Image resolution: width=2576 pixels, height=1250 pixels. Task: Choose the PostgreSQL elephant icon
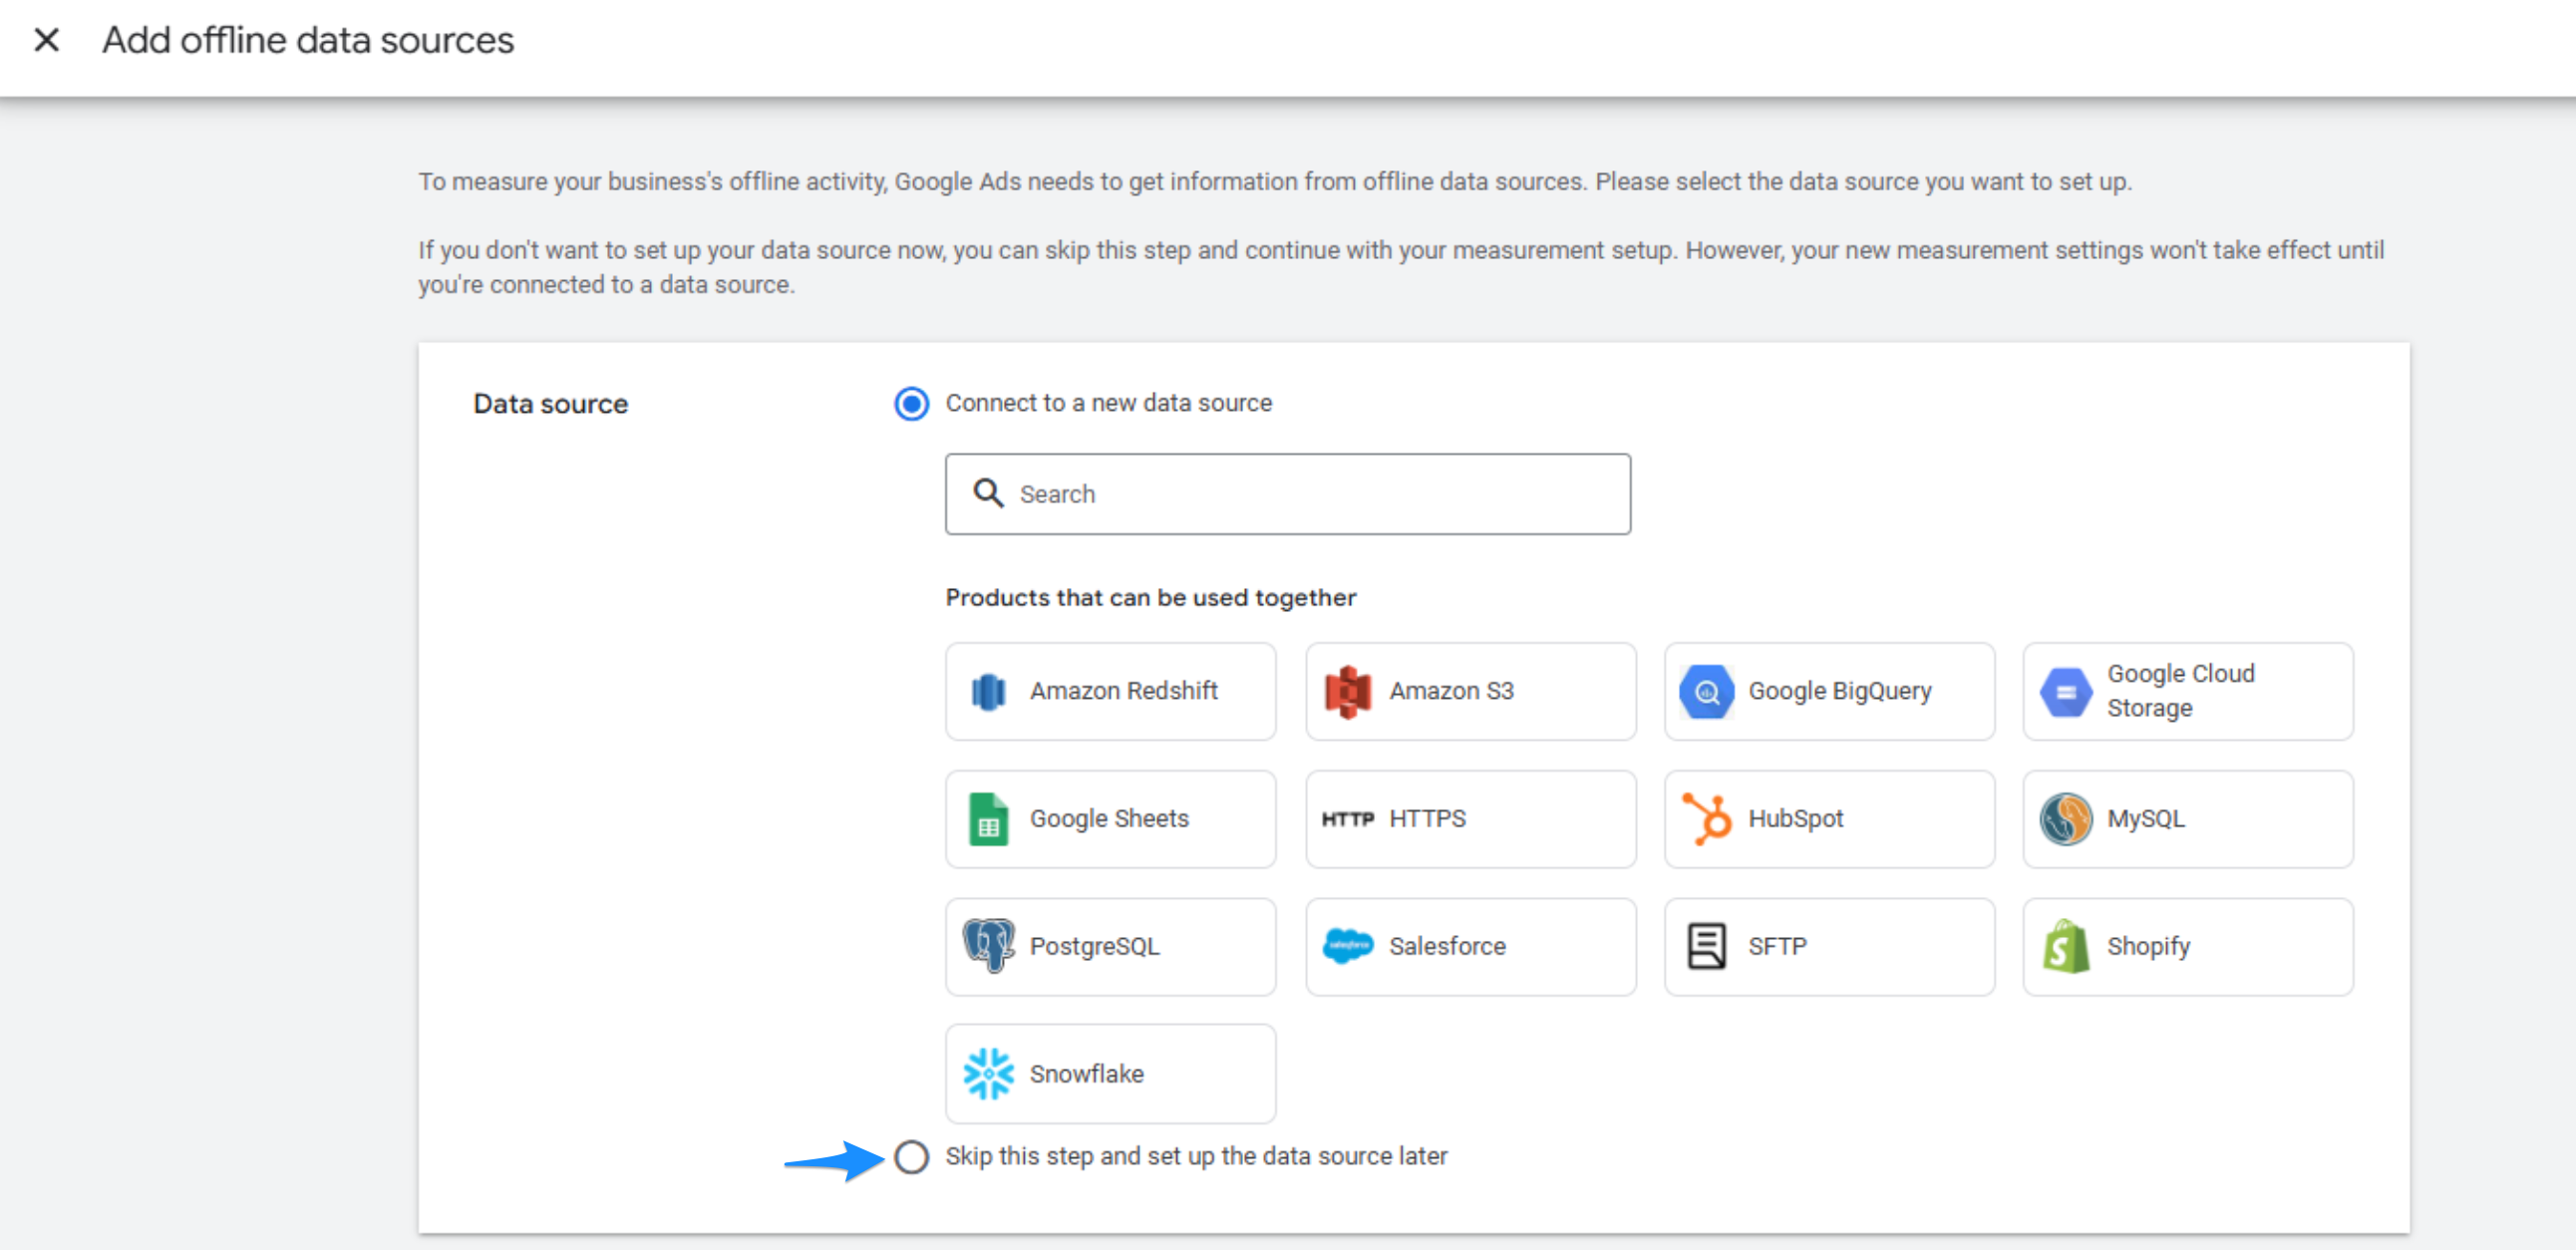(x=988, y=946)
